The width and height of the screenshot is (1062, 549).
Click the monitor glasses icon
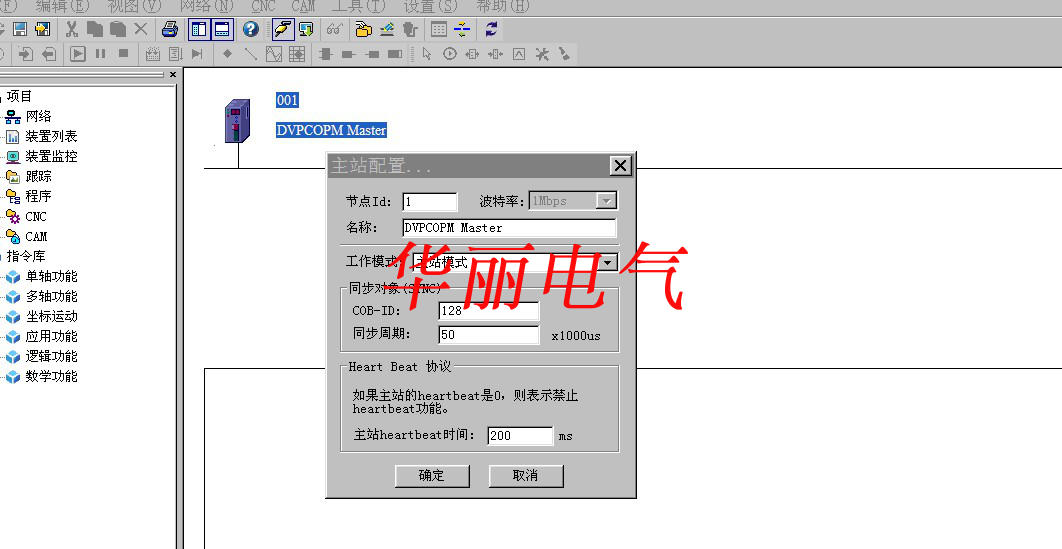point(335,29)
